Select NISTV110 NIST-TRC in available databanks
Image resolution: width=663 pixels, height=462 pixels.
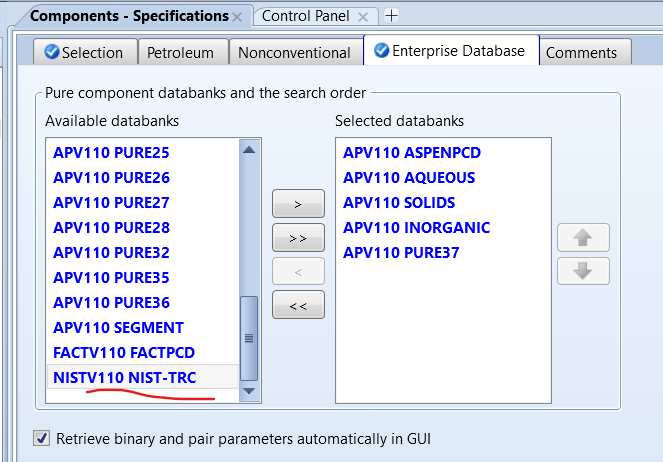(x=125, y=377)
